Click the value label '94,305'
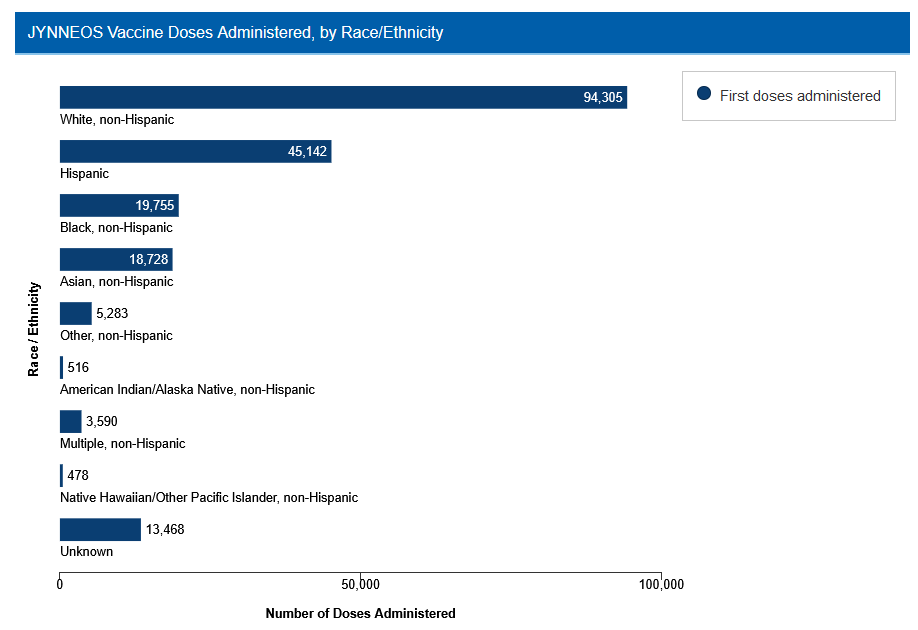The height and width of the screenshot is (630, 918). 602,97
